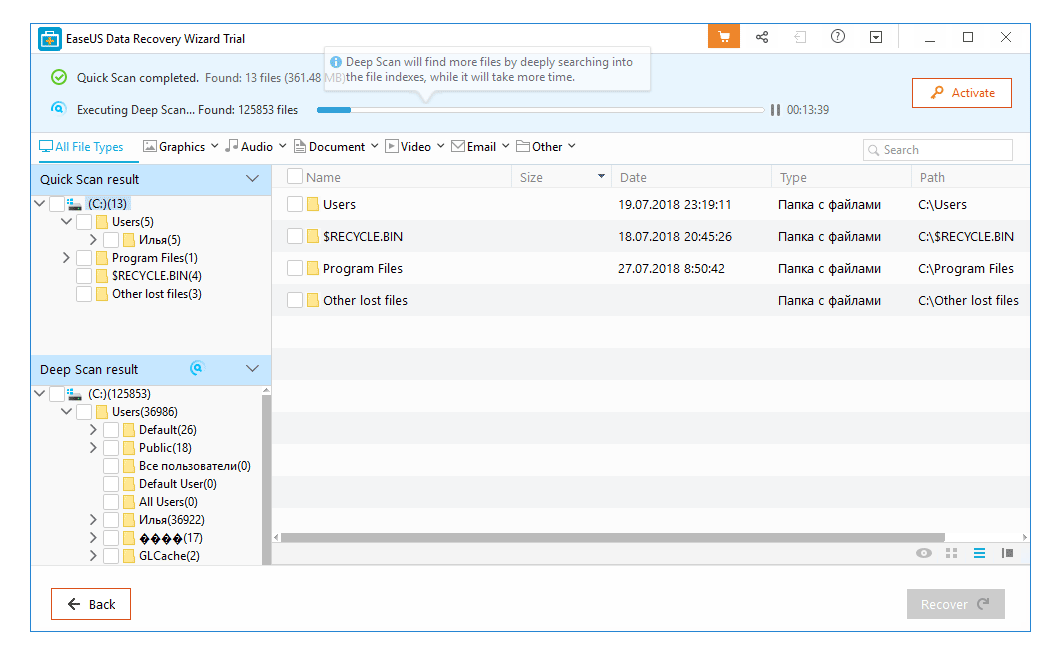Screen dimensions: 1062x665
Task: Pause the deep scan
Action: (x=776, y=110)
